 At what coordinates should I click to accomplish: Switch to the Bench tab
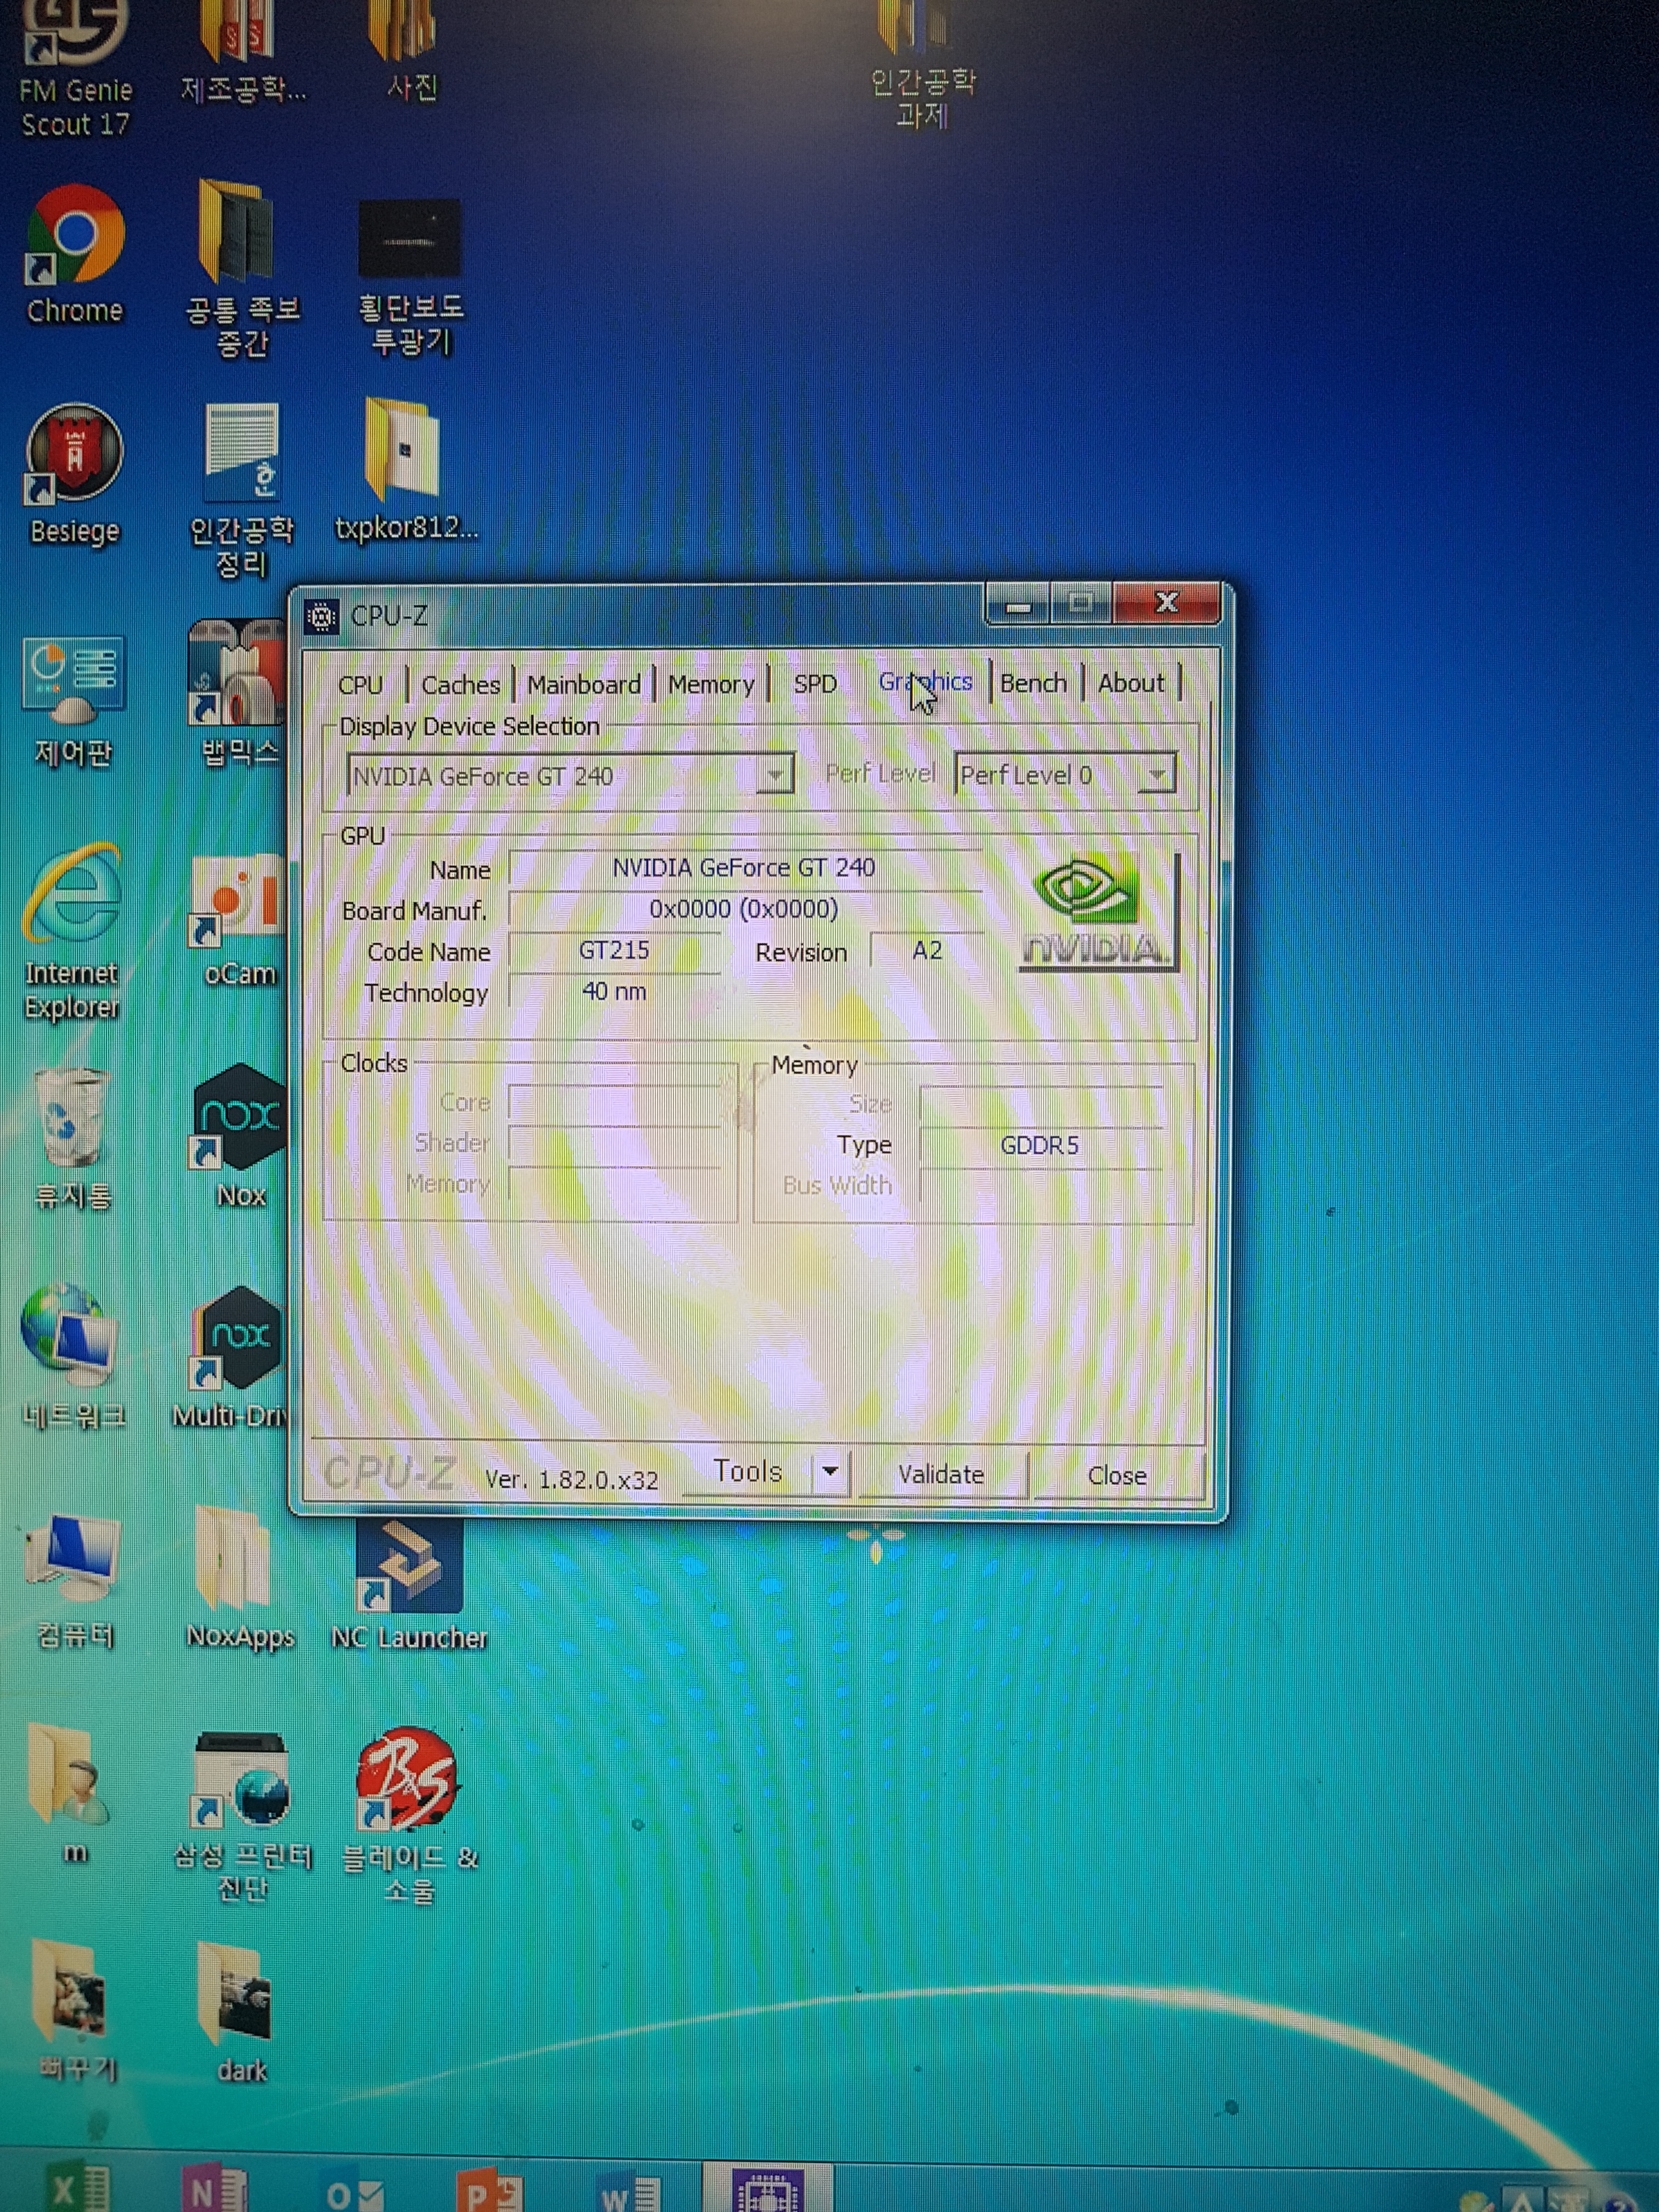[x=1033, y=683]
